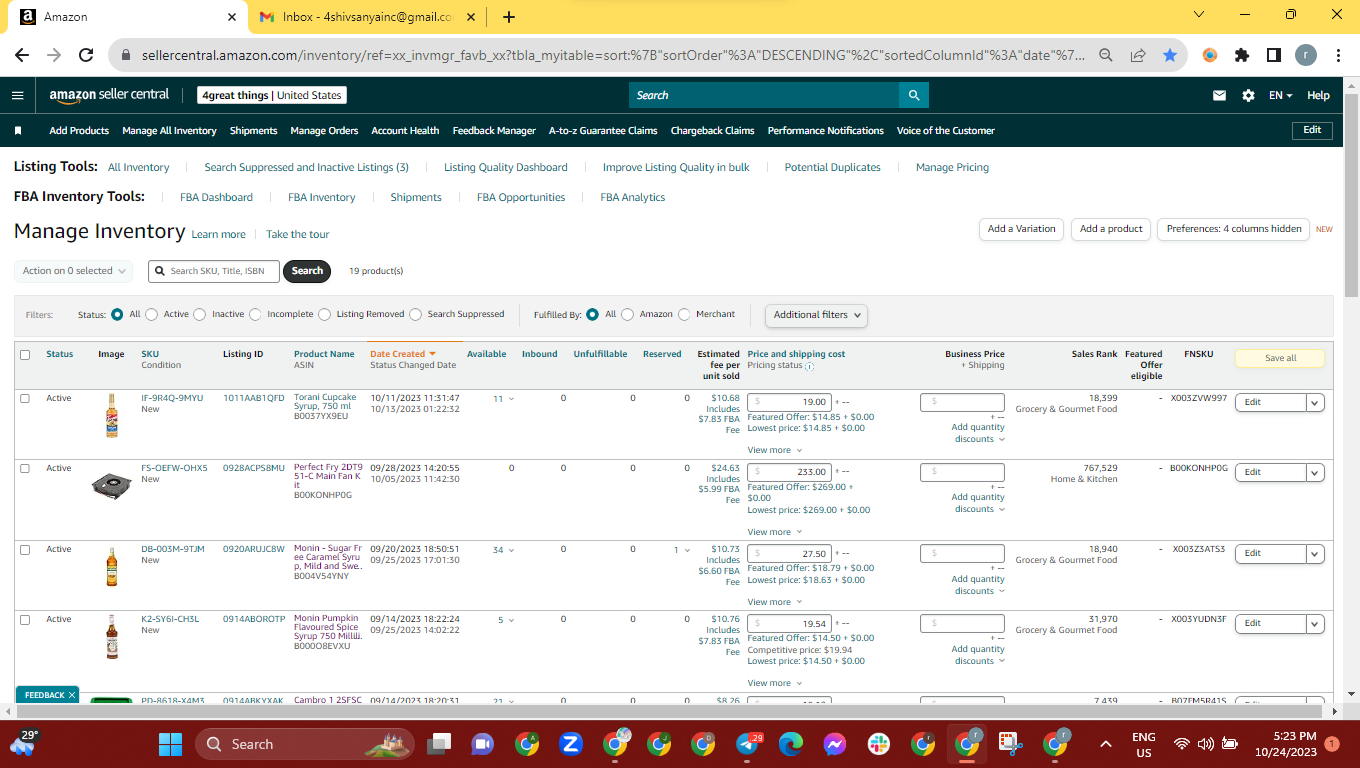Open Manage All Inventory menu
1360x768 pixels.
169,131
